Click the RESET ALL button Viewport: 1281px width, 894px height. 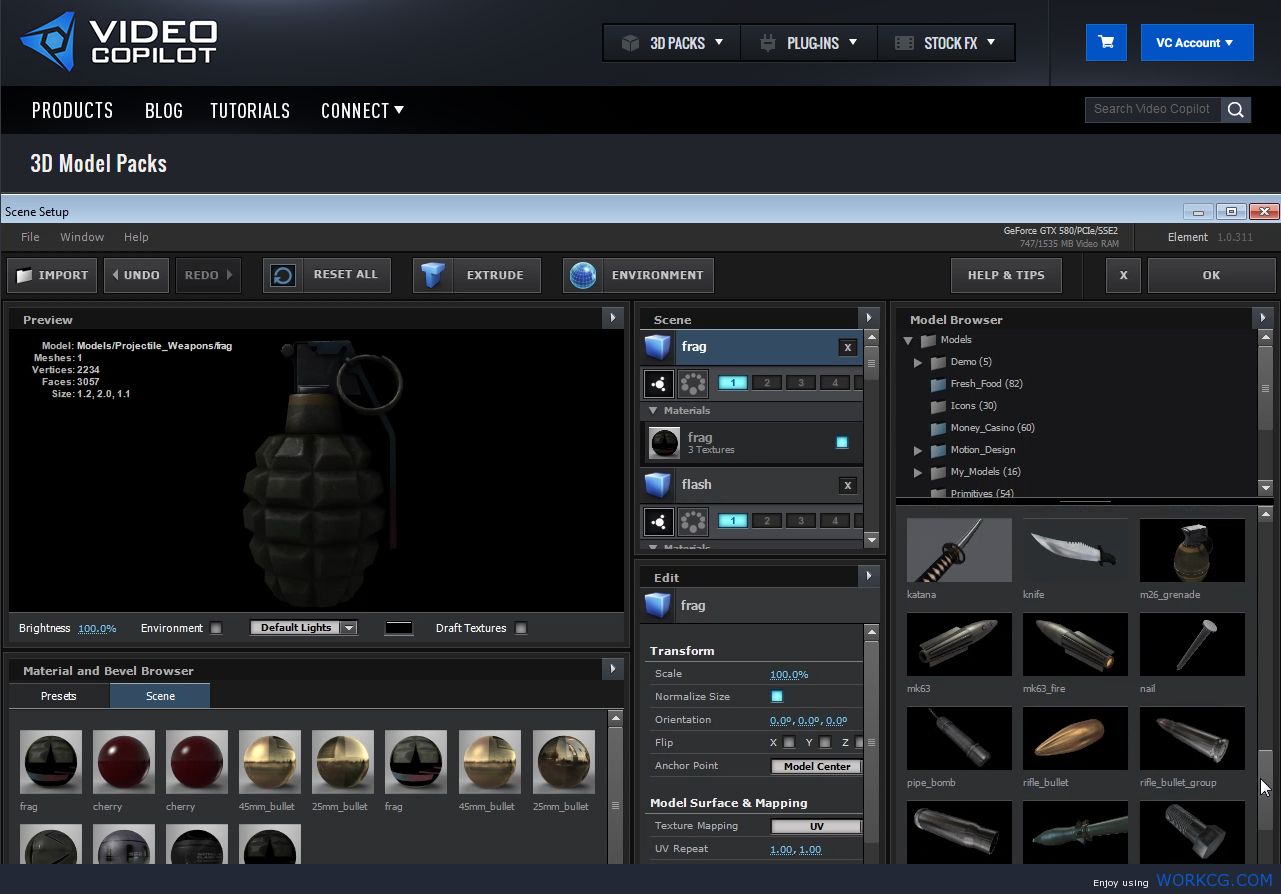click(x=327, y=275)
